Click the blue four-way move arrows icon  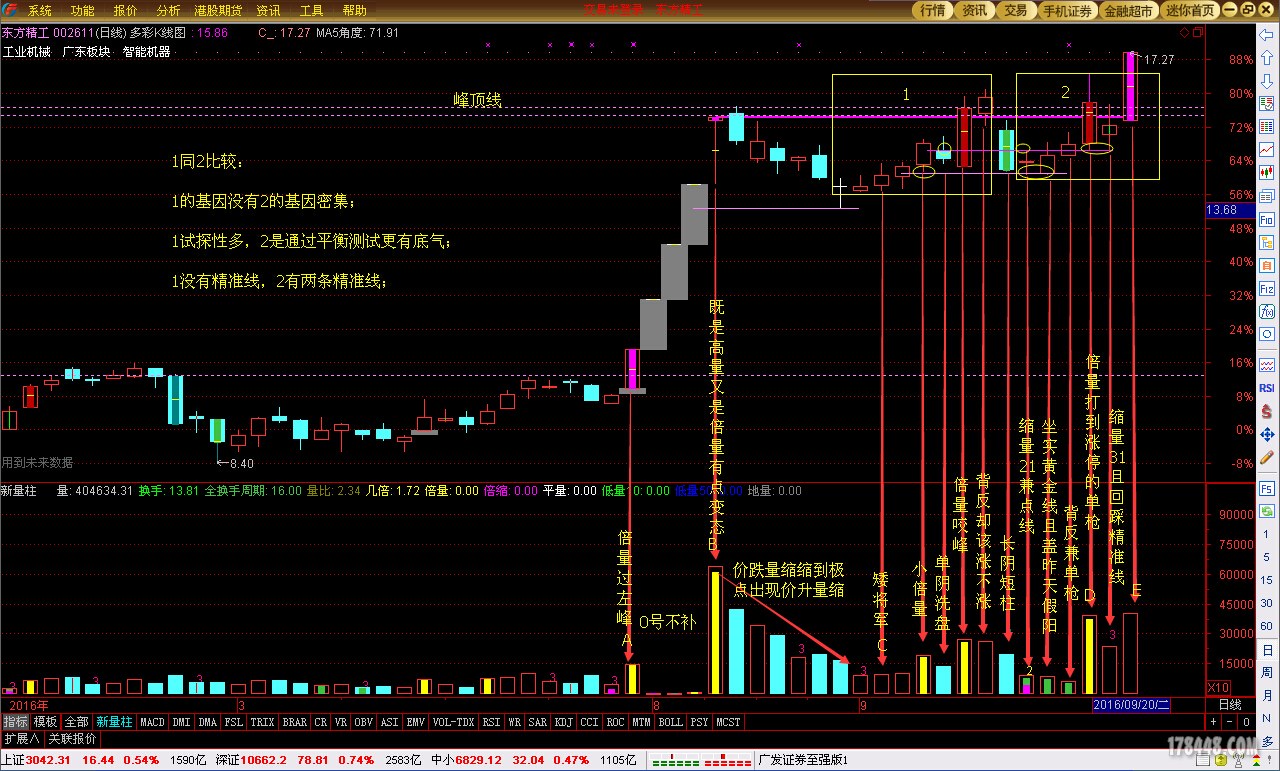coord(1267,433)
